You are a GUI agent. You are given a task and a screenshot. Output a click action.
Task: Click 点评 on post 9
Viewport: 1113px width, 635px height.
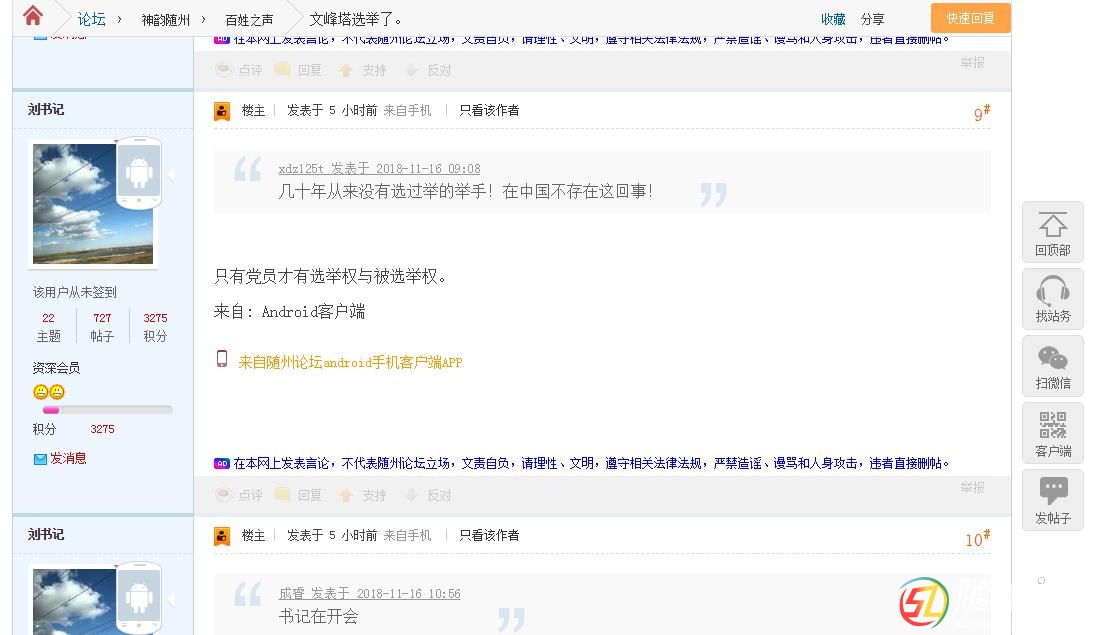239,495
